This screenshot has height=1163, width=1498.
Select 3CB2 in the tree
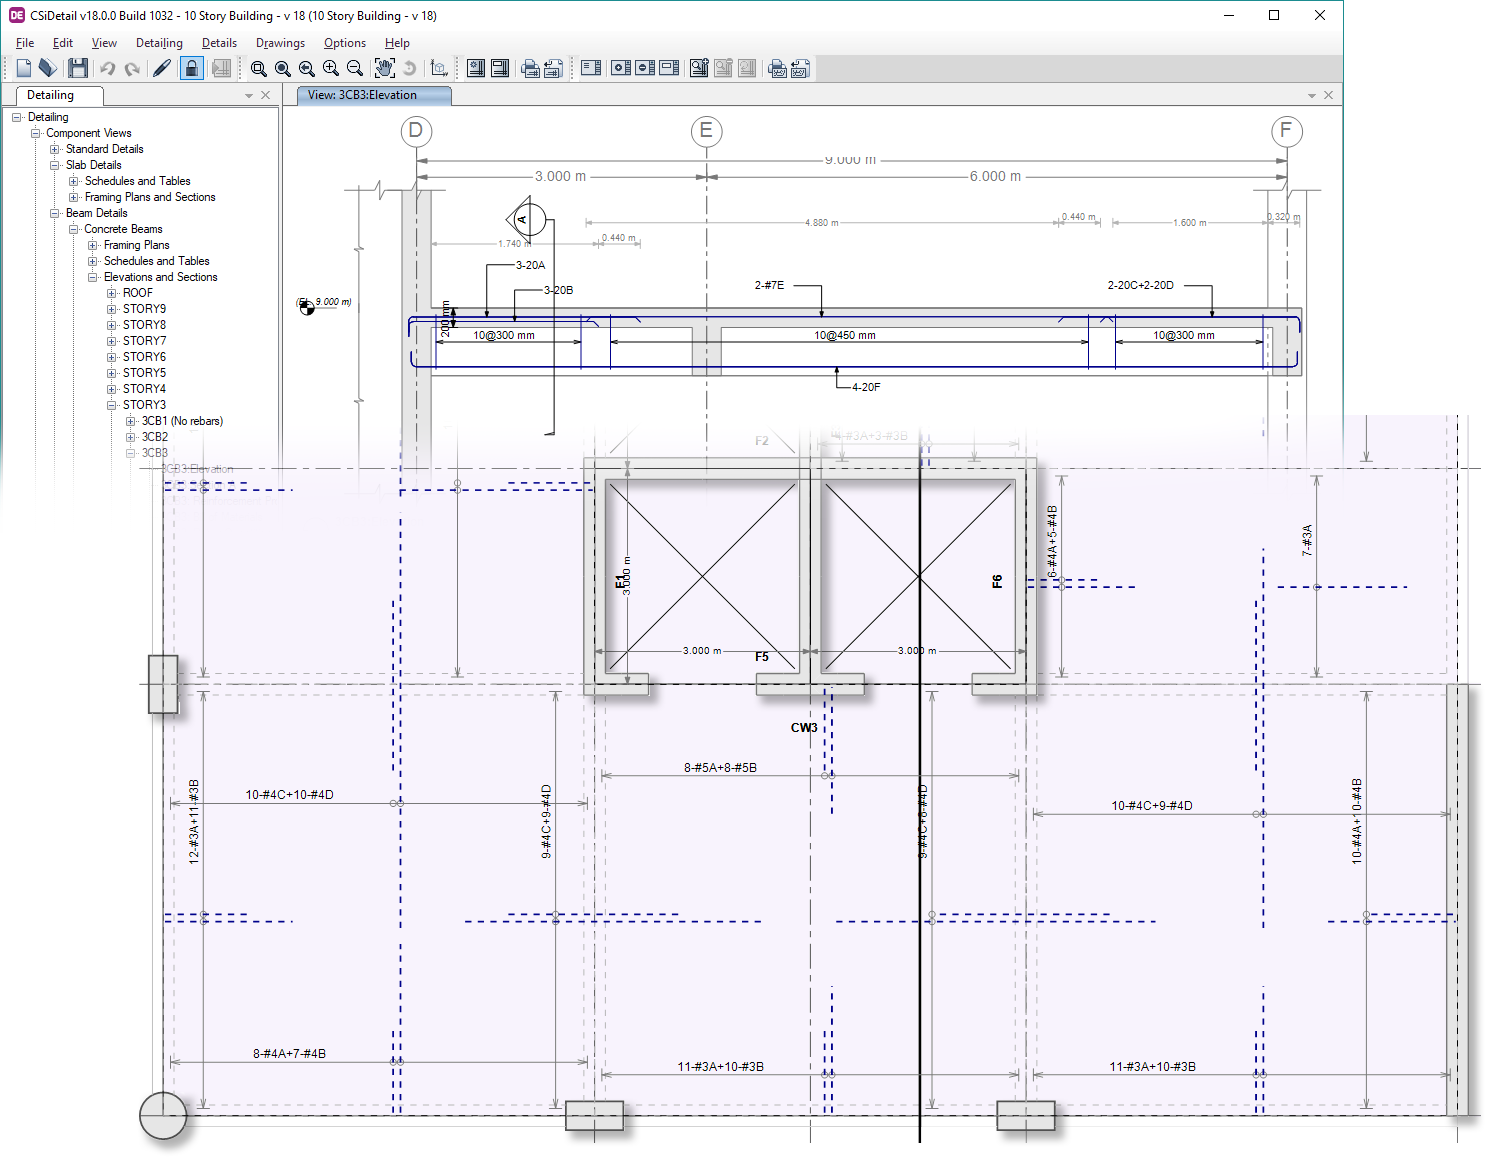point(154,437)
